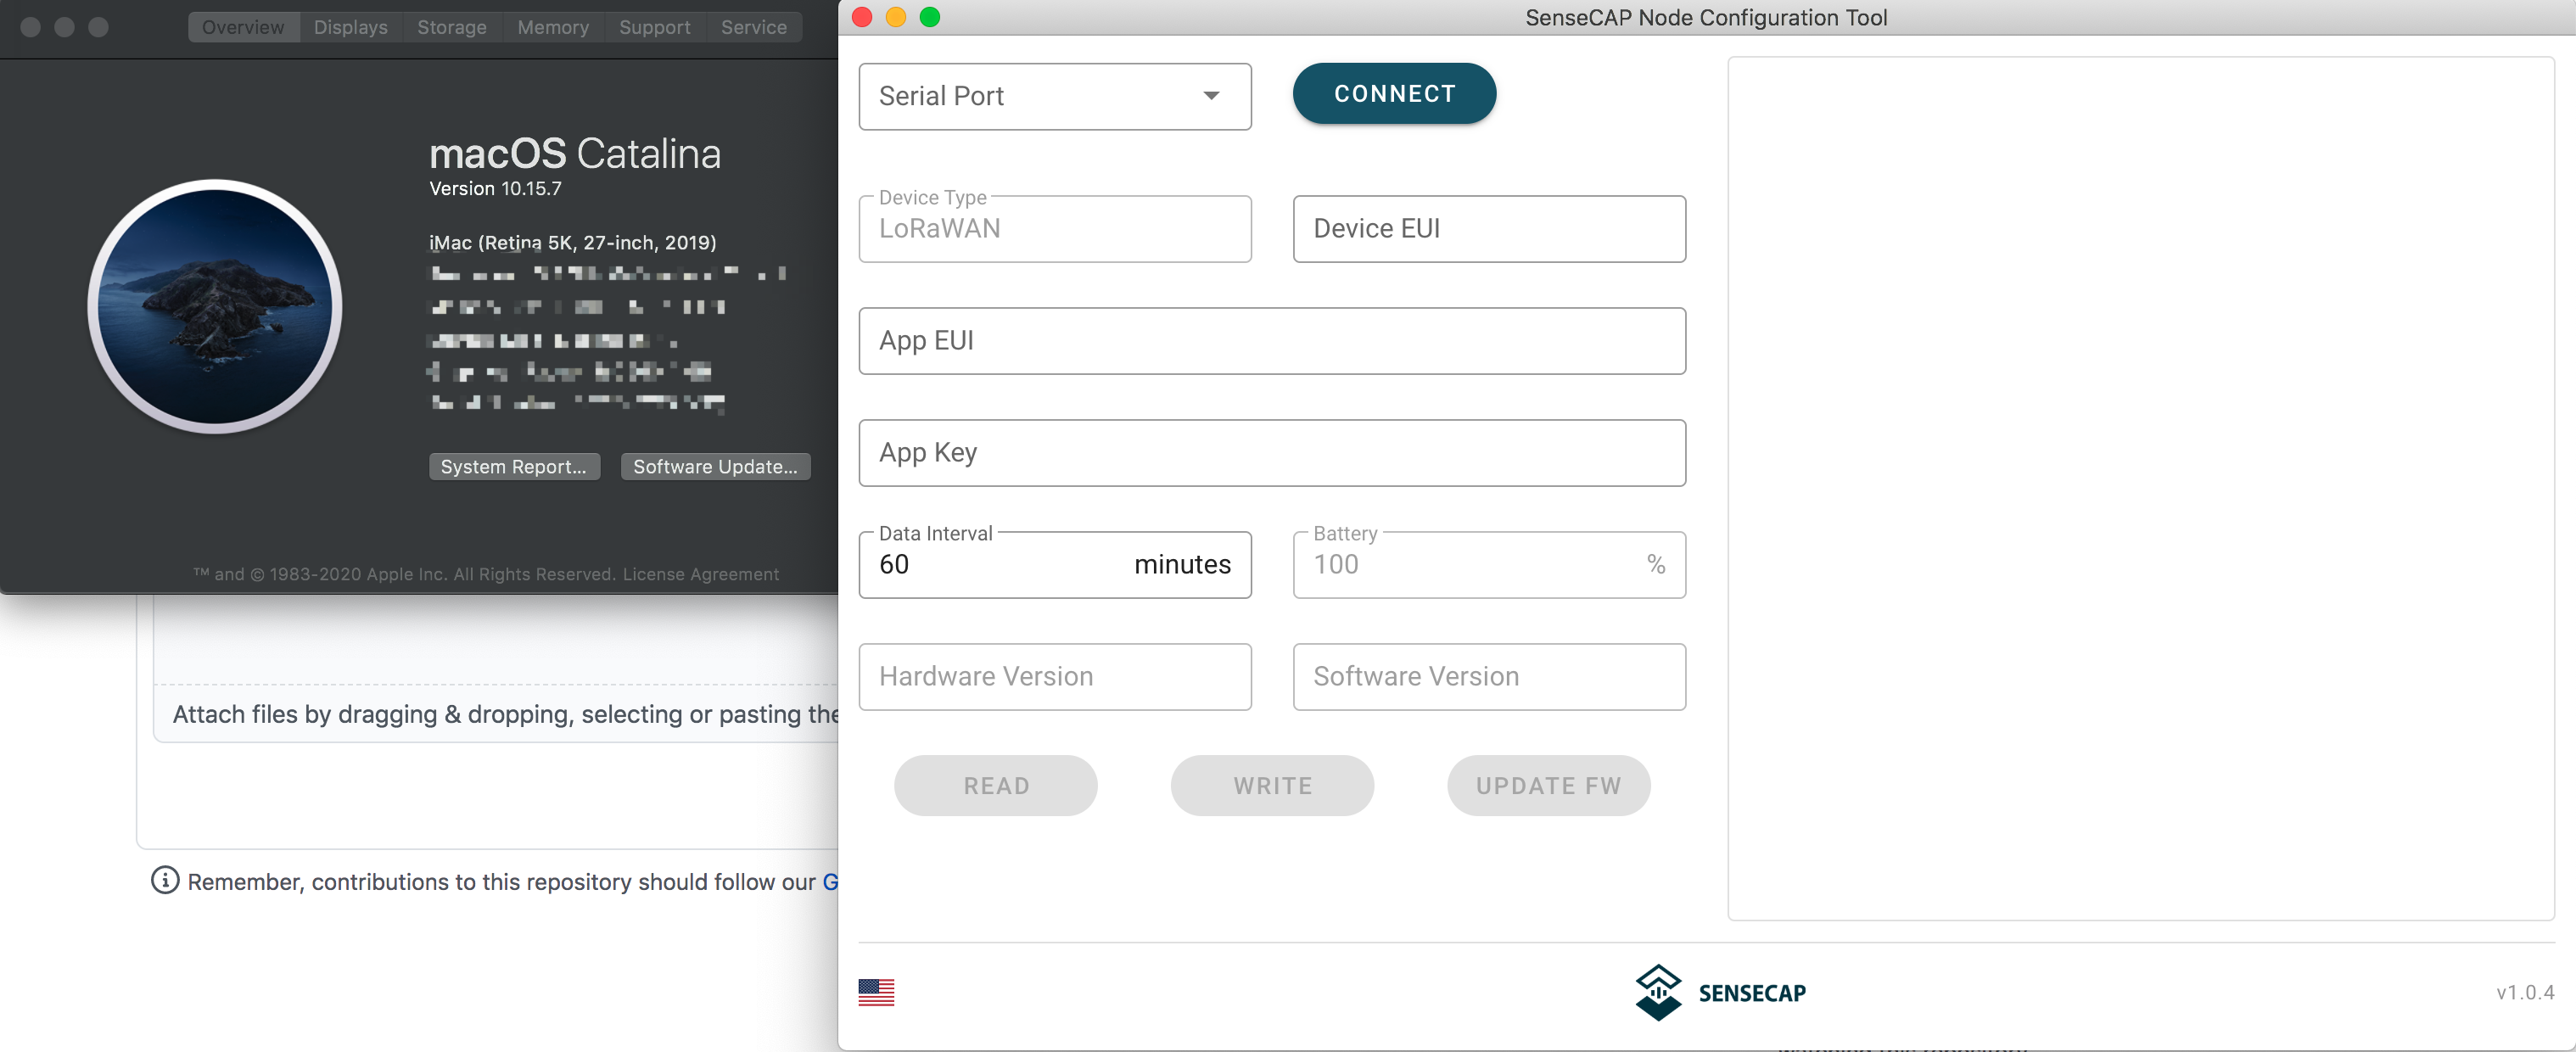Viewport: 2576px width, 1052px height.
Task: Click the SenseCAP logo icon
Action: [x=1658, y=991]
